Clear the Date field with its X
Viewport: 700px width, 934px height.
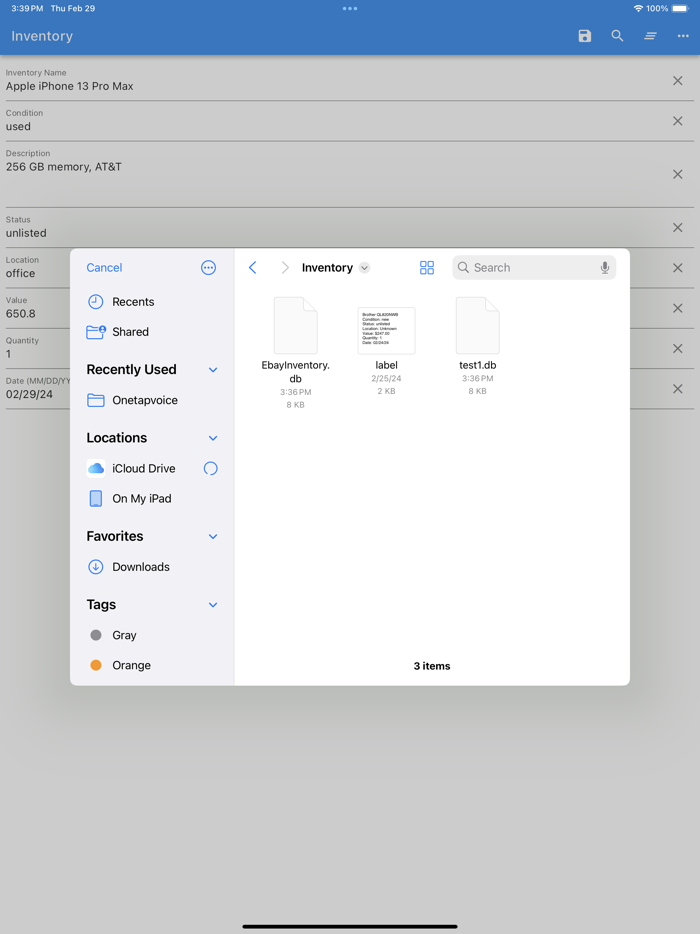pyautogui.click(x=677, y=389)
